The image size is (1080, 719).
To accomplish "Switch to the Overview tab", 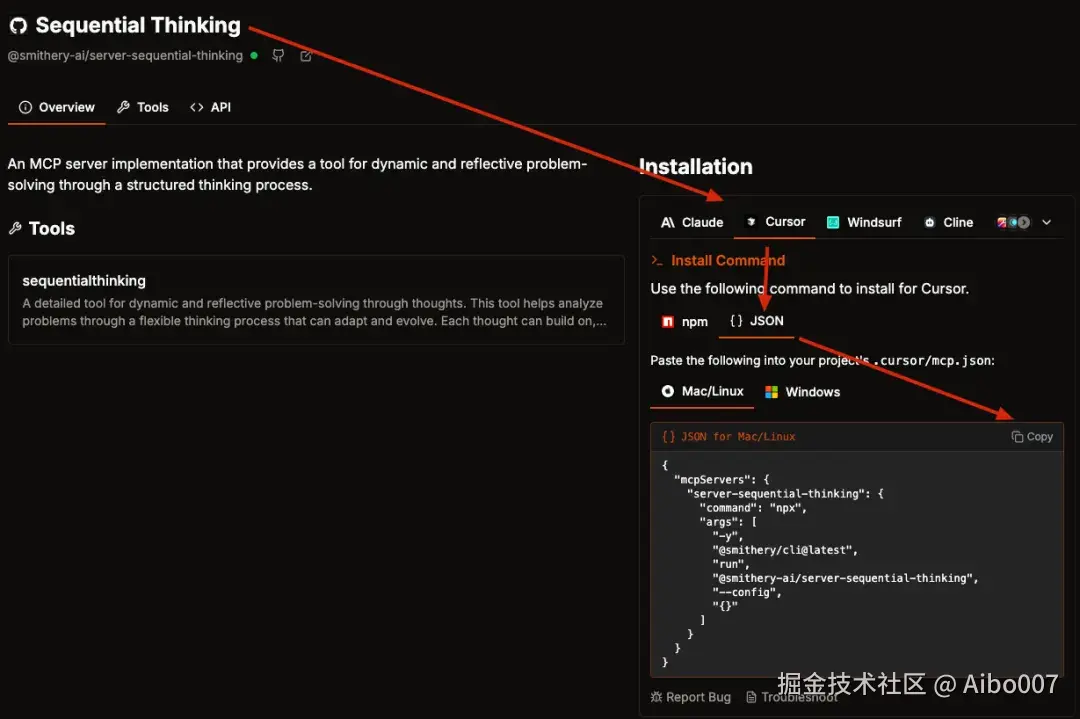I will point(56,107).
